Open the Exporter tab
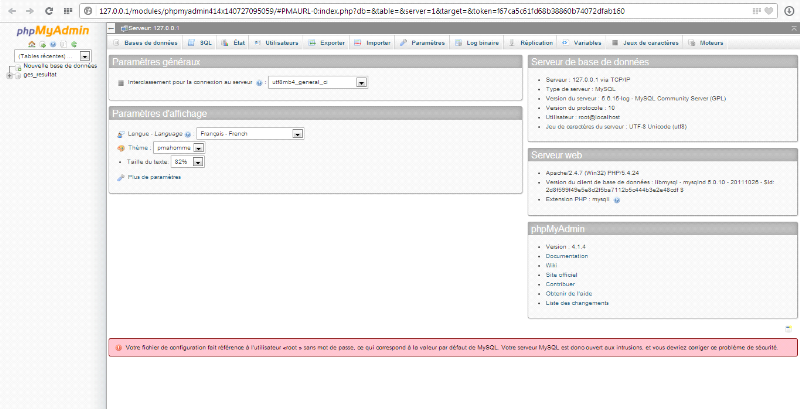This screenshot has width=800, height=409. (327, 43)
